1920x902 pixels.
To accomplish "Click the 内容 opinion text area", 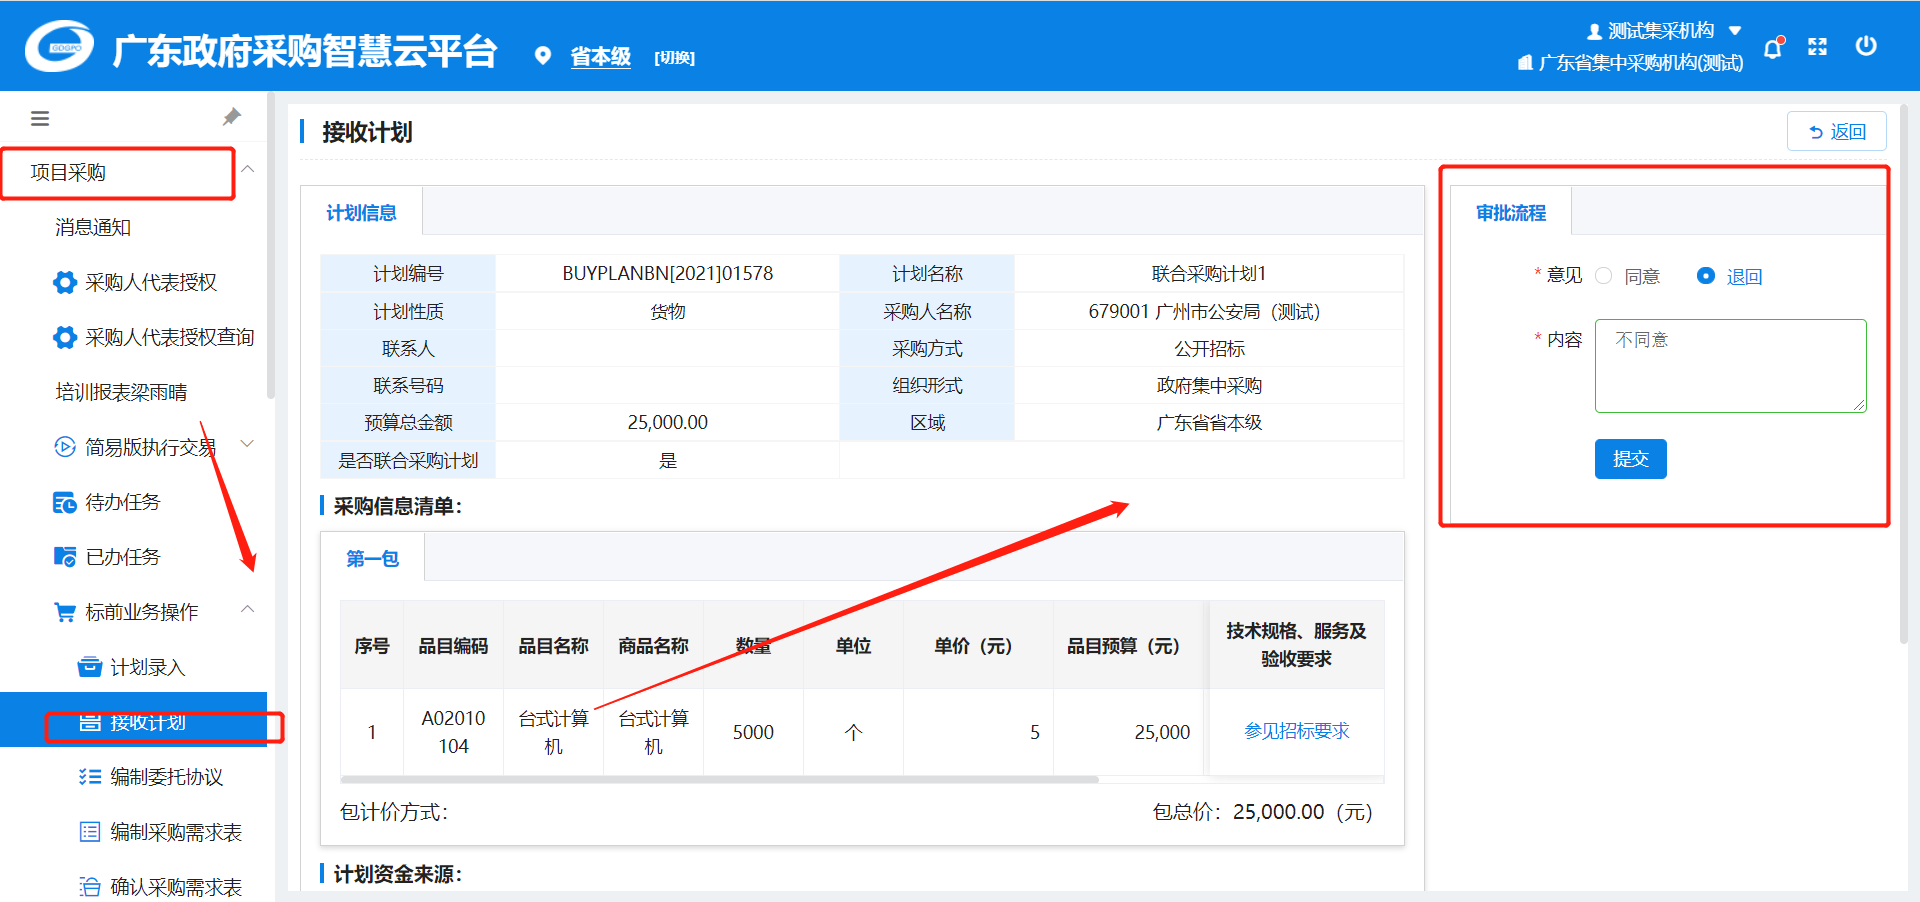I will click(1730, 366).
